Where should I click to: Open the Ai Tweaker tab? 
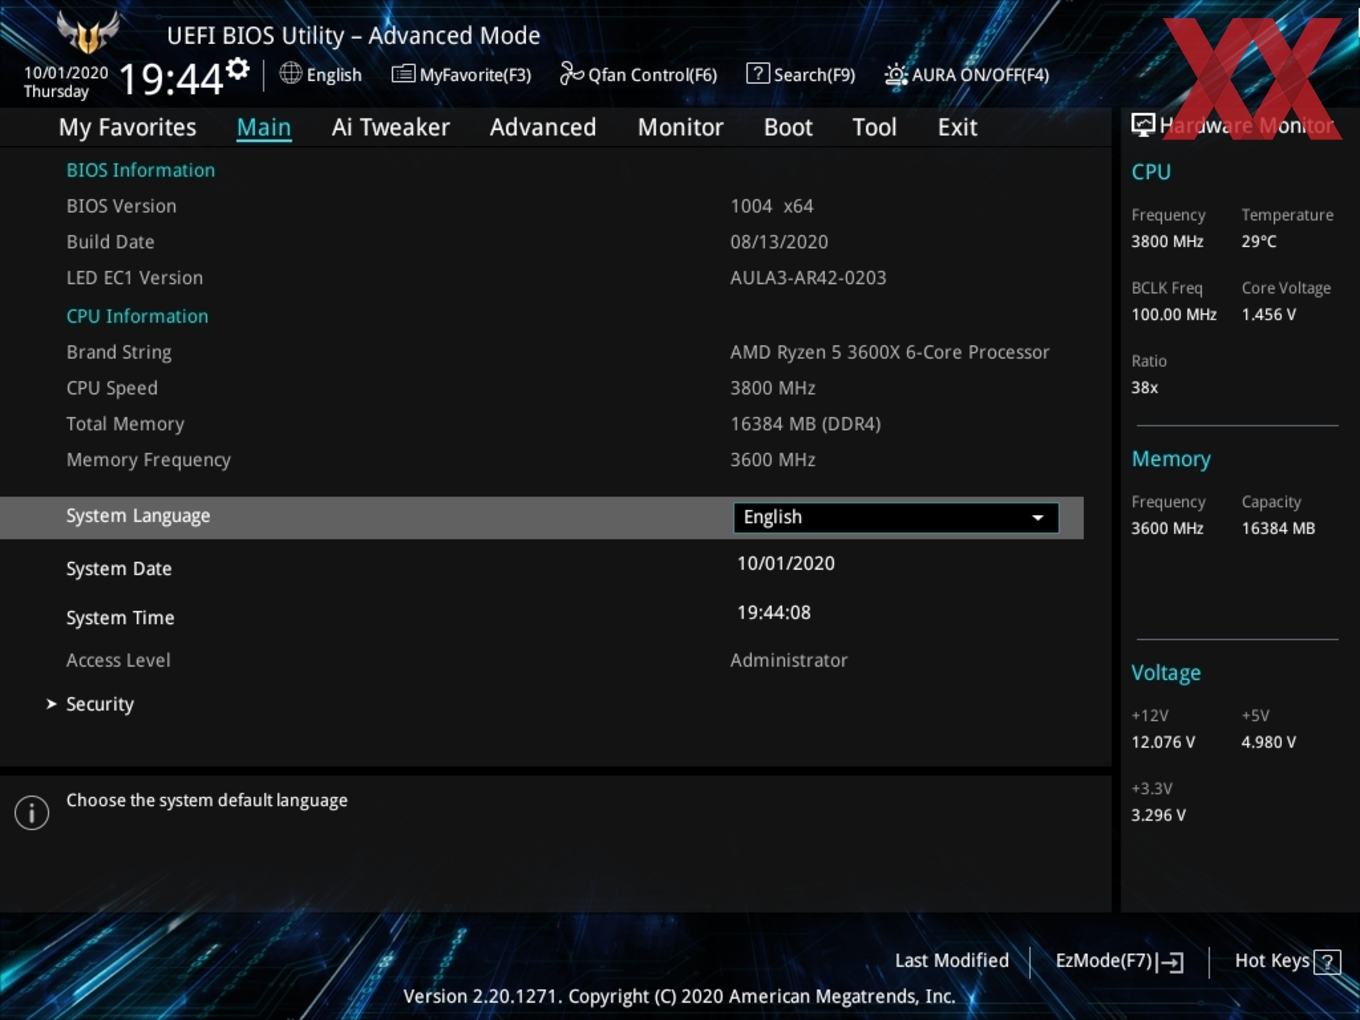point(391,127)
